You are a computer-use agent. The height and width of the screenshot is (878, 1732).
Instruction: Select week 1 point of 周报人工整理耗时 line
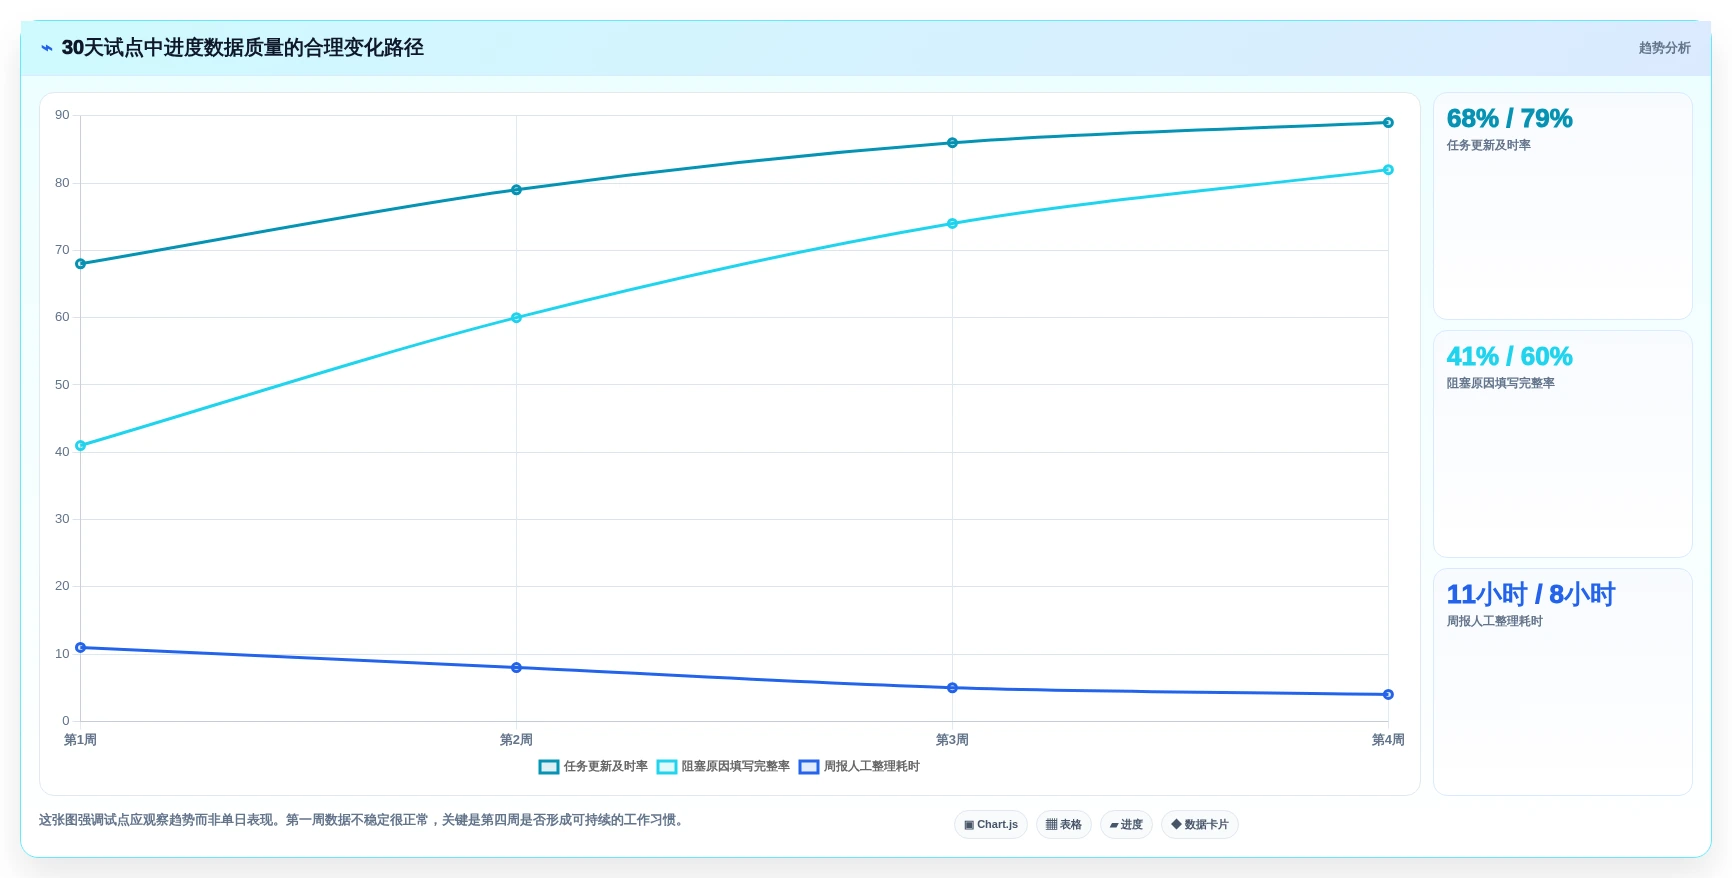click(81, 648)
